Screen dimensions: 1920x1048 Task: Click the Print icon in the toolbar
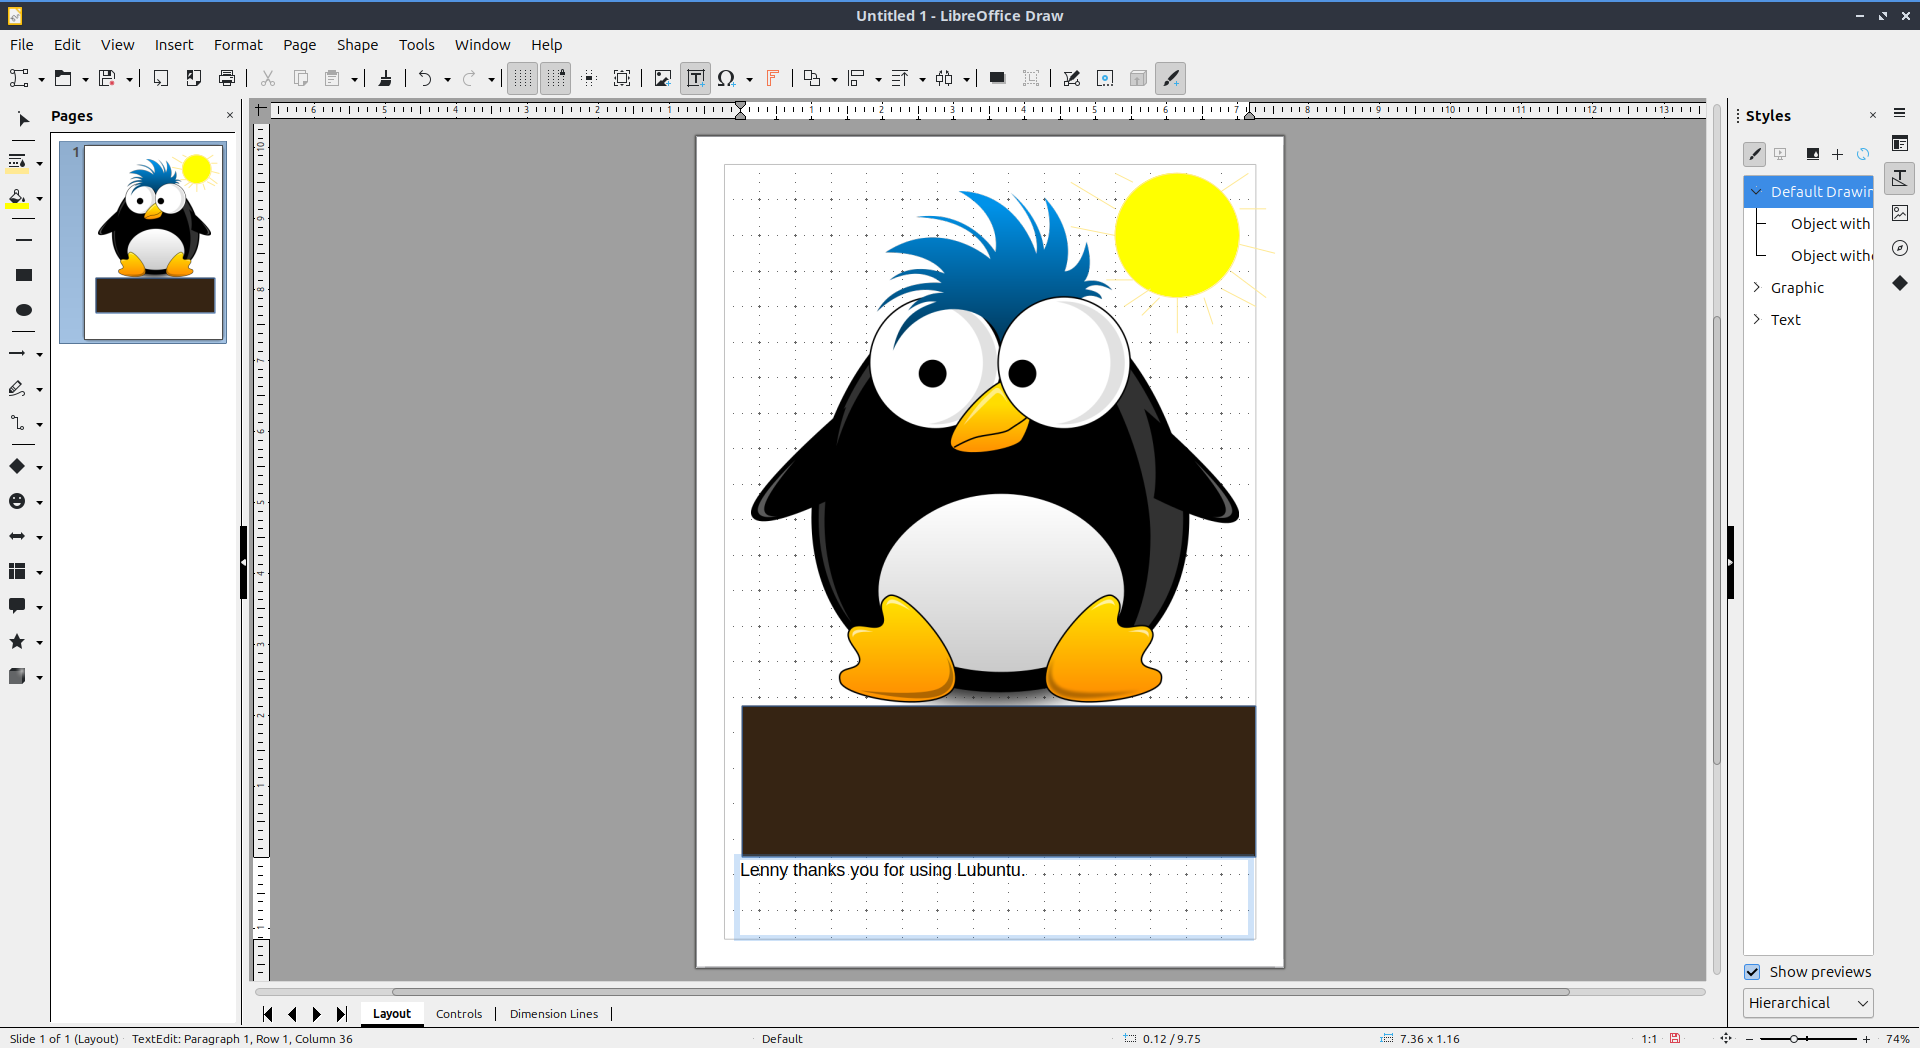coord(227,78)
